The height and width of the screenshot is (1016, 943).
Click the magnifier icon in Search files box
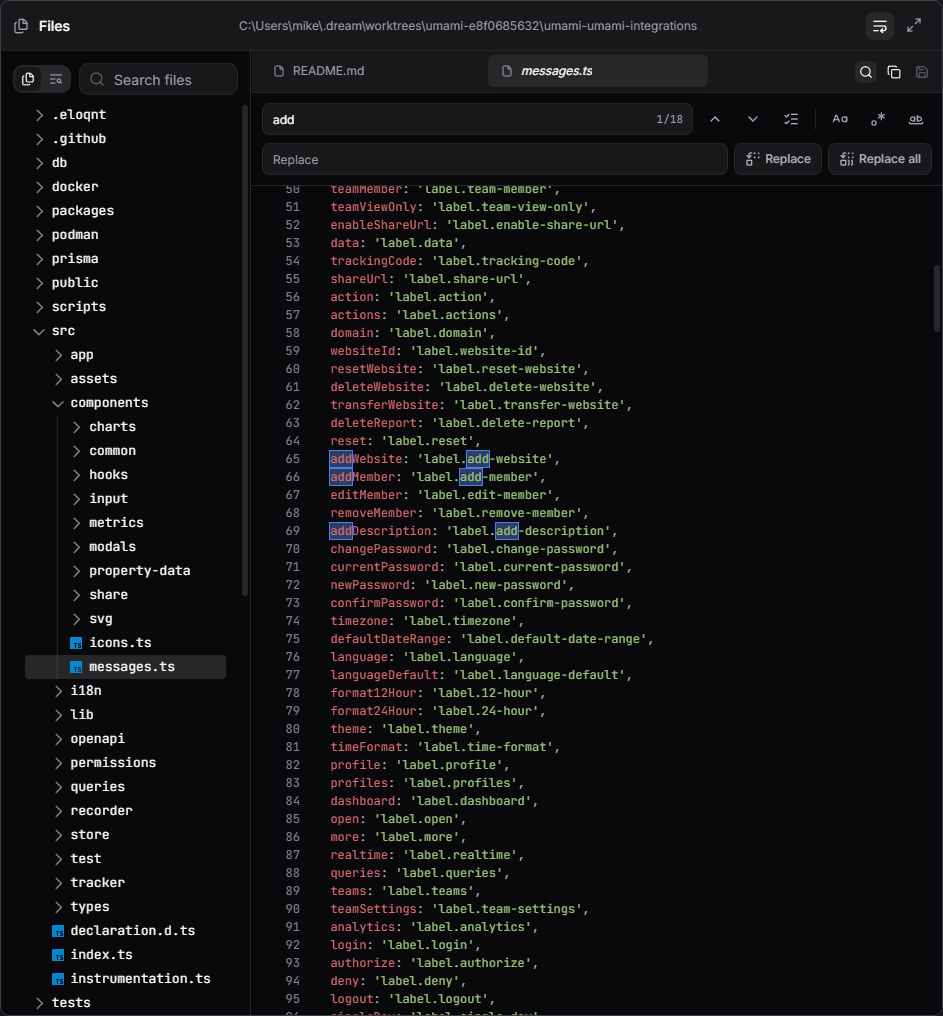97,79
